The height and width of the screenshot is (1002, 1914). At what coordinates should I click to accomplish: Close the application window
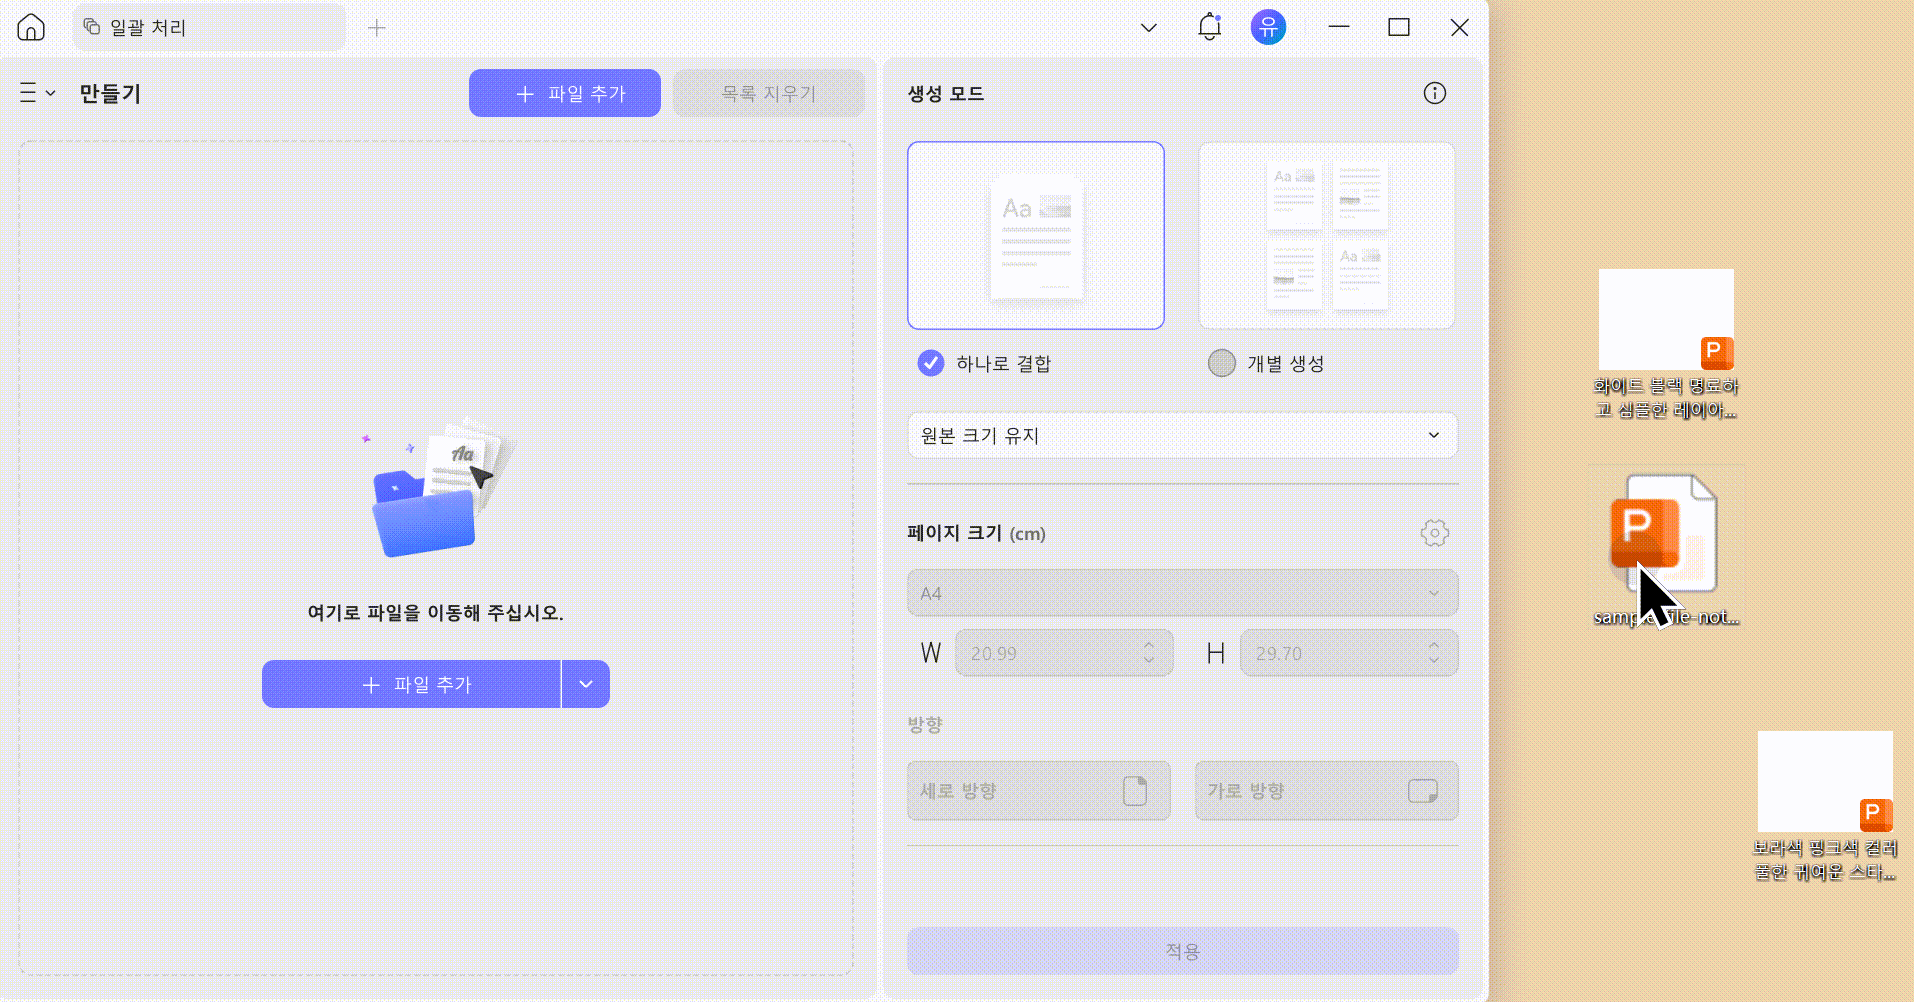pyautogui.click(x=1460, y=27)
